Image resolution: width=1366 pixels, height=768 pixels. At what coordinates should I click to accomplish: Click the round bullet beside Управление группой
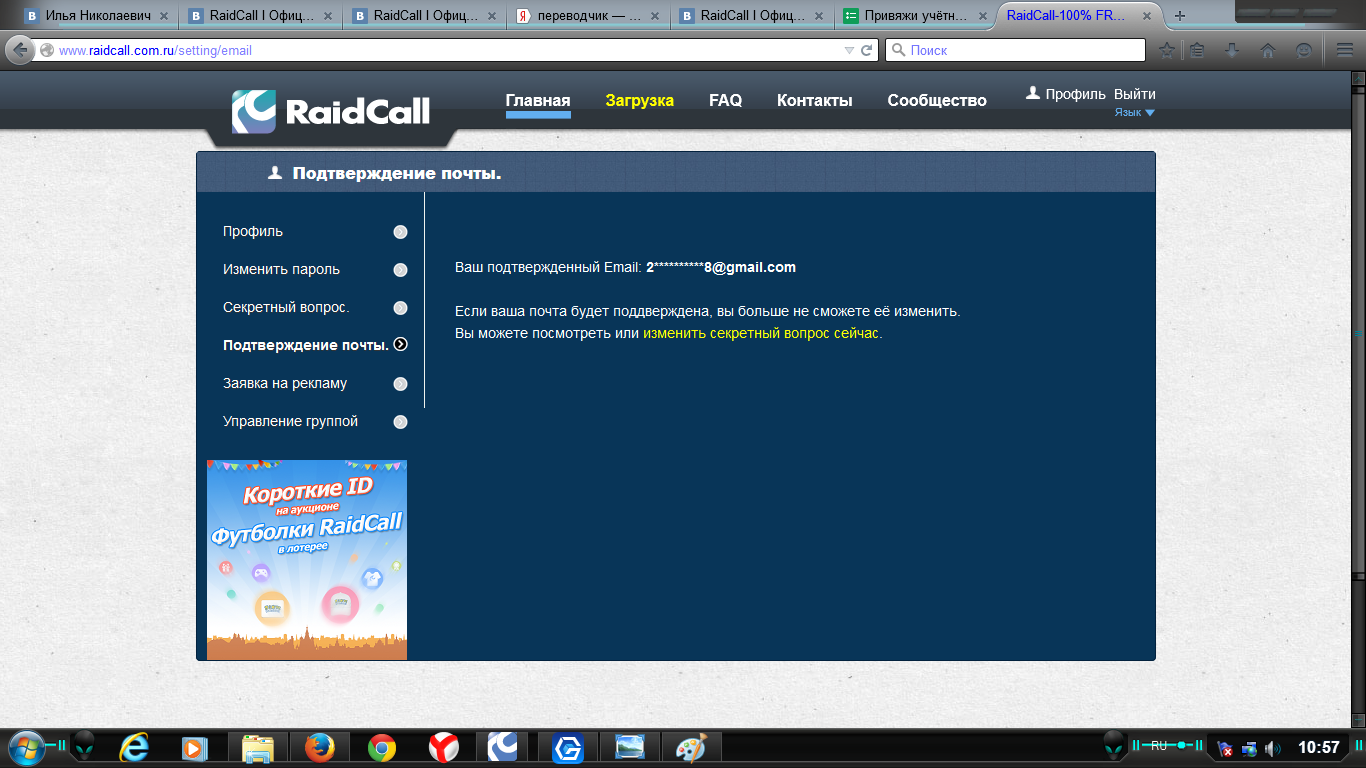click(401, 422)
